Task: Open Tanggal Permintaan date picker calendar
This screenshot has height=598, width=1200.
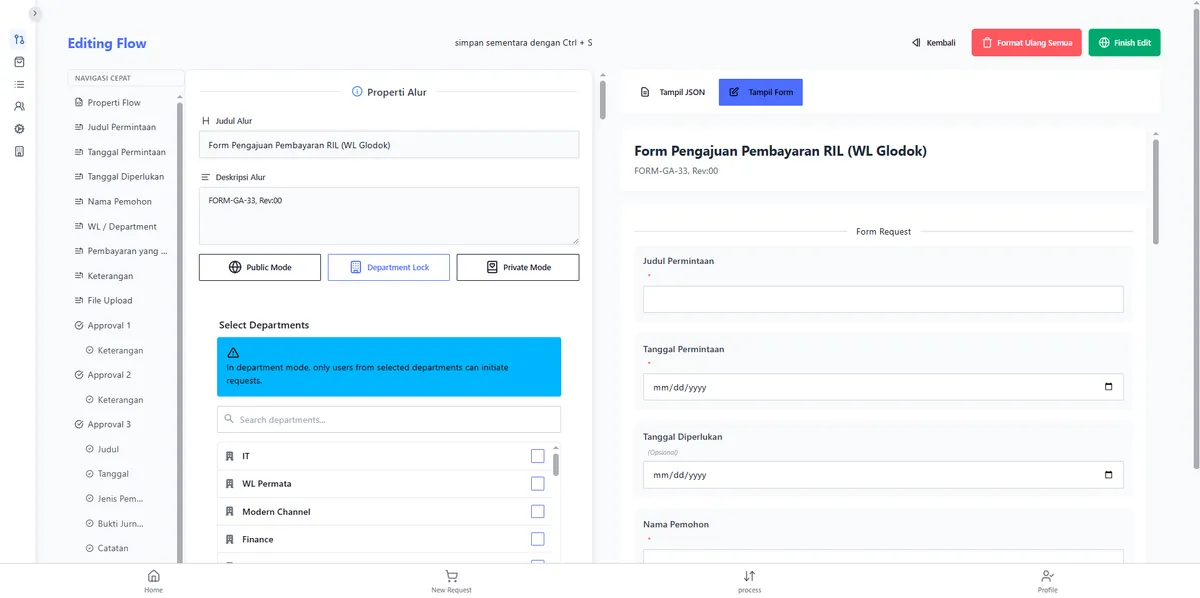Action: tap(1108, 387)
